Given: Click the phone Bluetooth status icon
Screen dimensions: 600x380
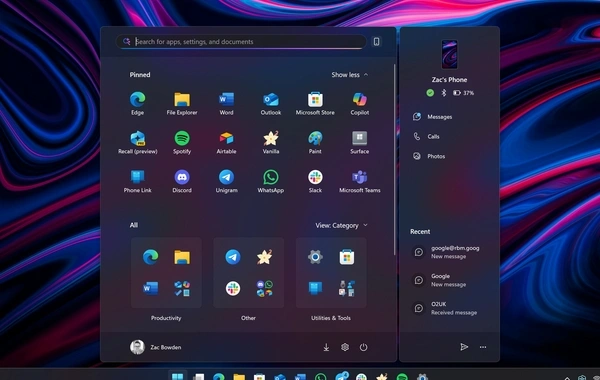Looking at the screenshot, I should coord(444,93).
